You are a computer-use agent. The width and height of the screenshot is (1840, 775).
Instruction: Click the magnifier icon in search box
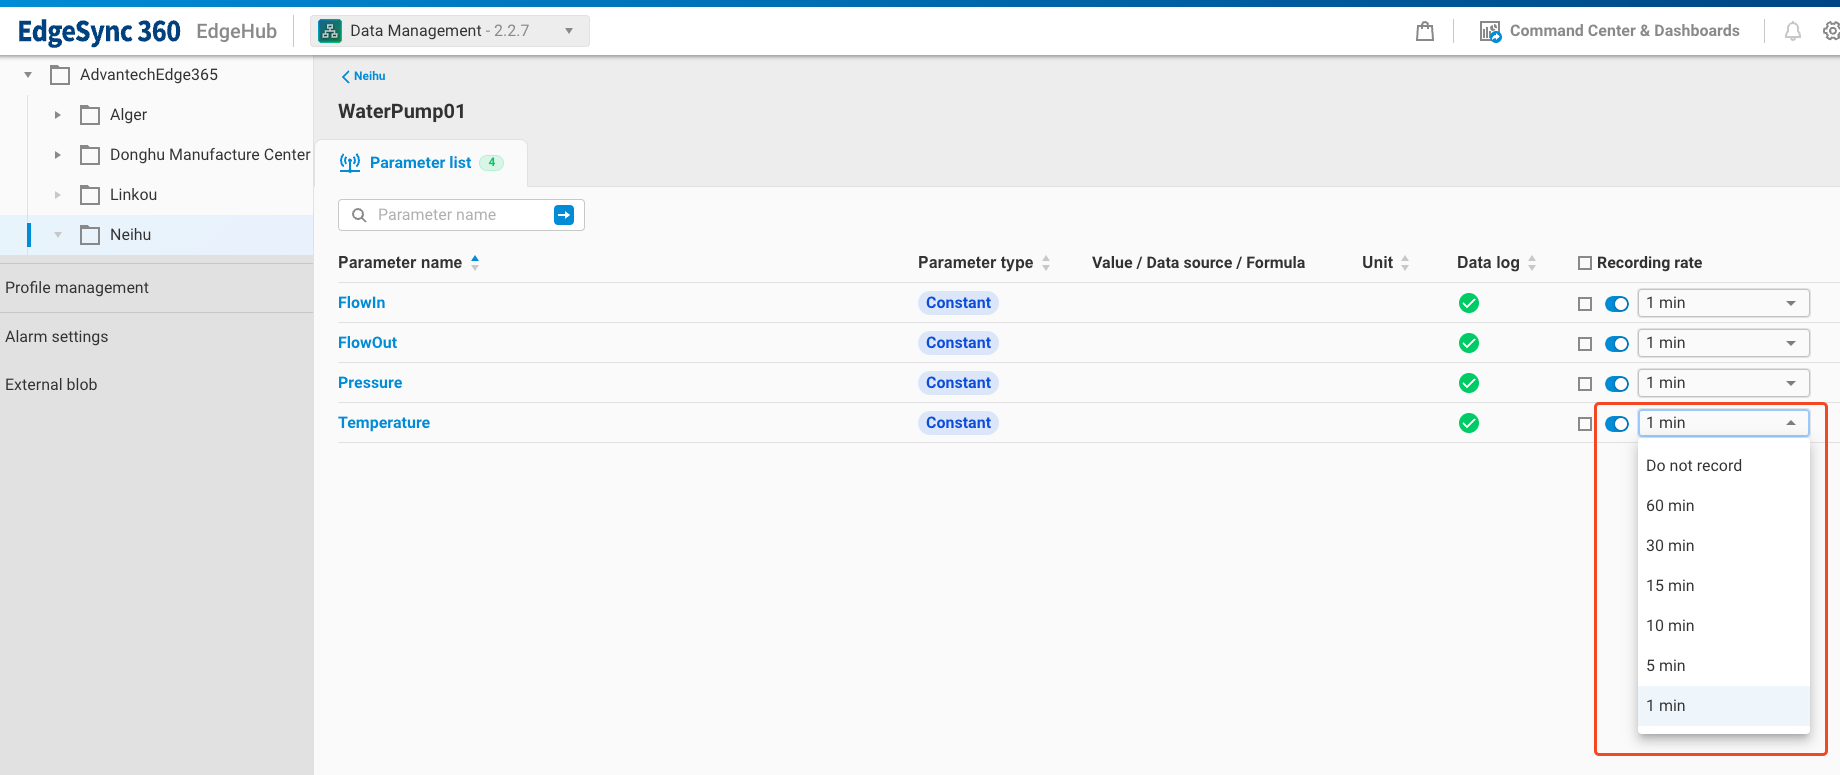(359, 215)
